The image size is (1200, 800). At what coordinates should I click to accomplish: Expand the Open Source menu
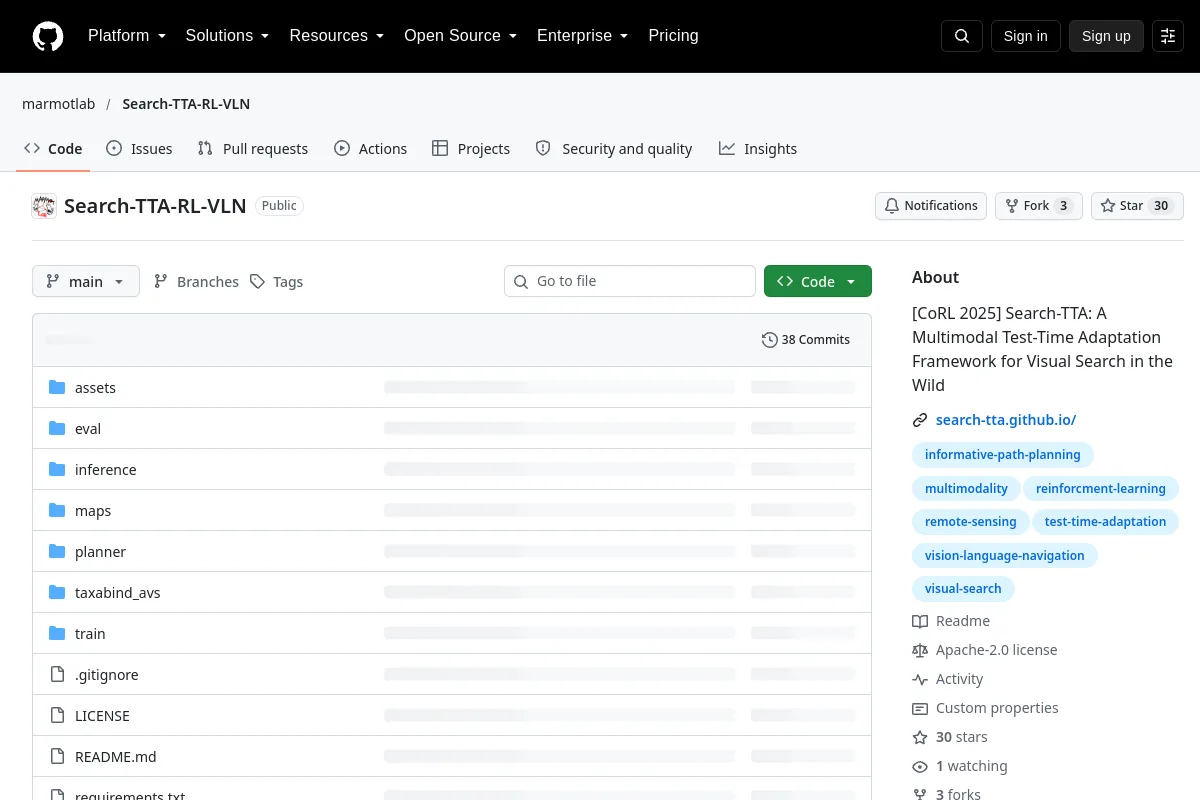(460, 36)
